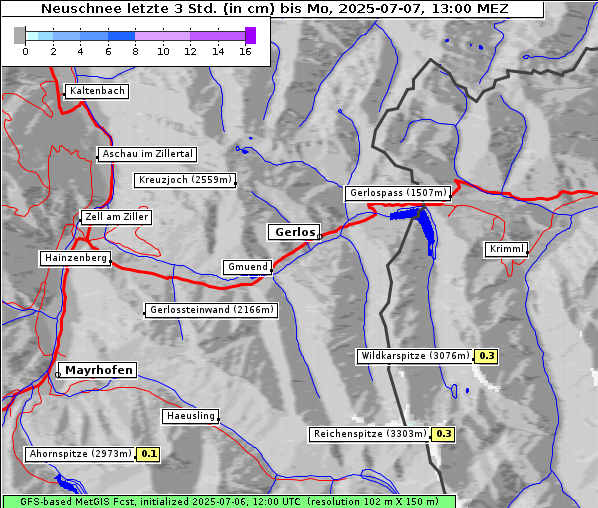
Task: Select the Hainzenberg place label
Action: [x=76, y=258]
